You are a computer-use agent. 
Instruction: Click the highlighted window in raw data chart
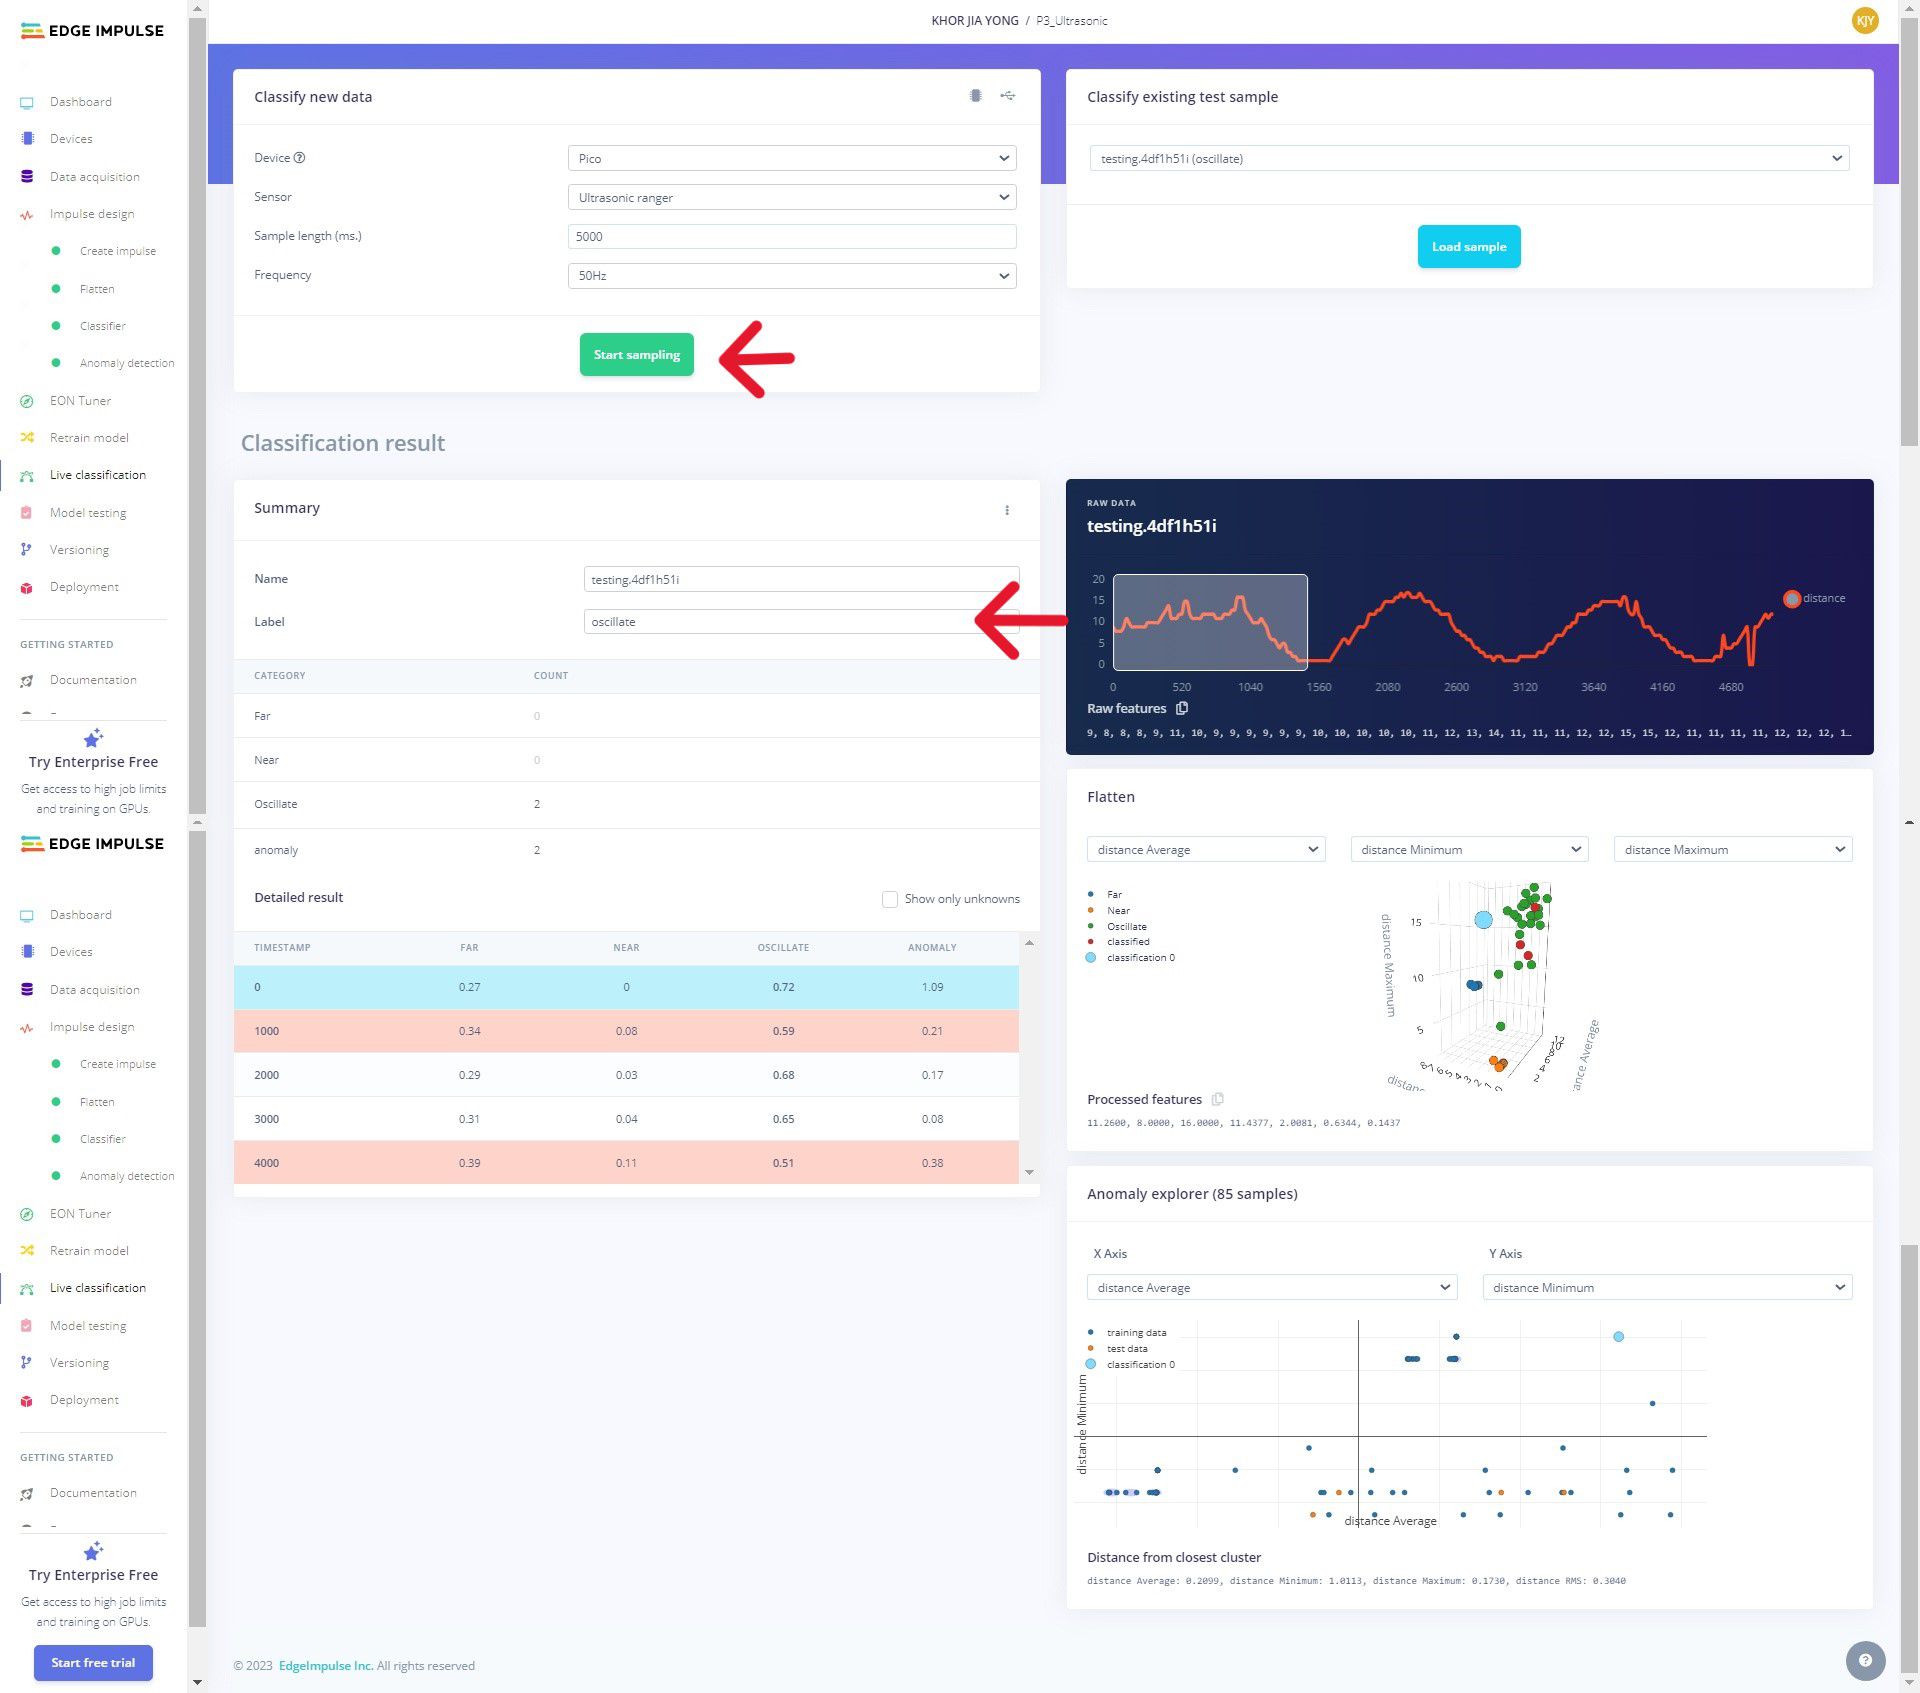pos(1209,622)
